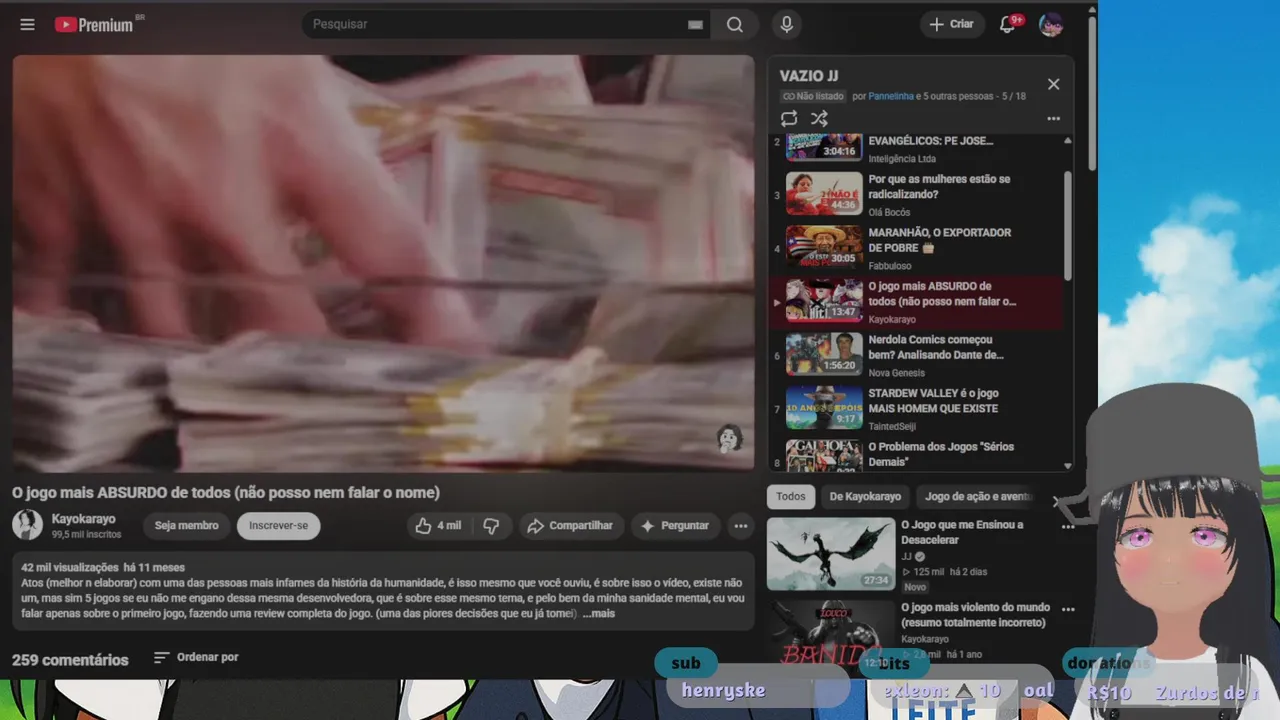Open Nova Genesis channel name in playlist
Viewport: 1280px width, 720px height.
(896, 373)
